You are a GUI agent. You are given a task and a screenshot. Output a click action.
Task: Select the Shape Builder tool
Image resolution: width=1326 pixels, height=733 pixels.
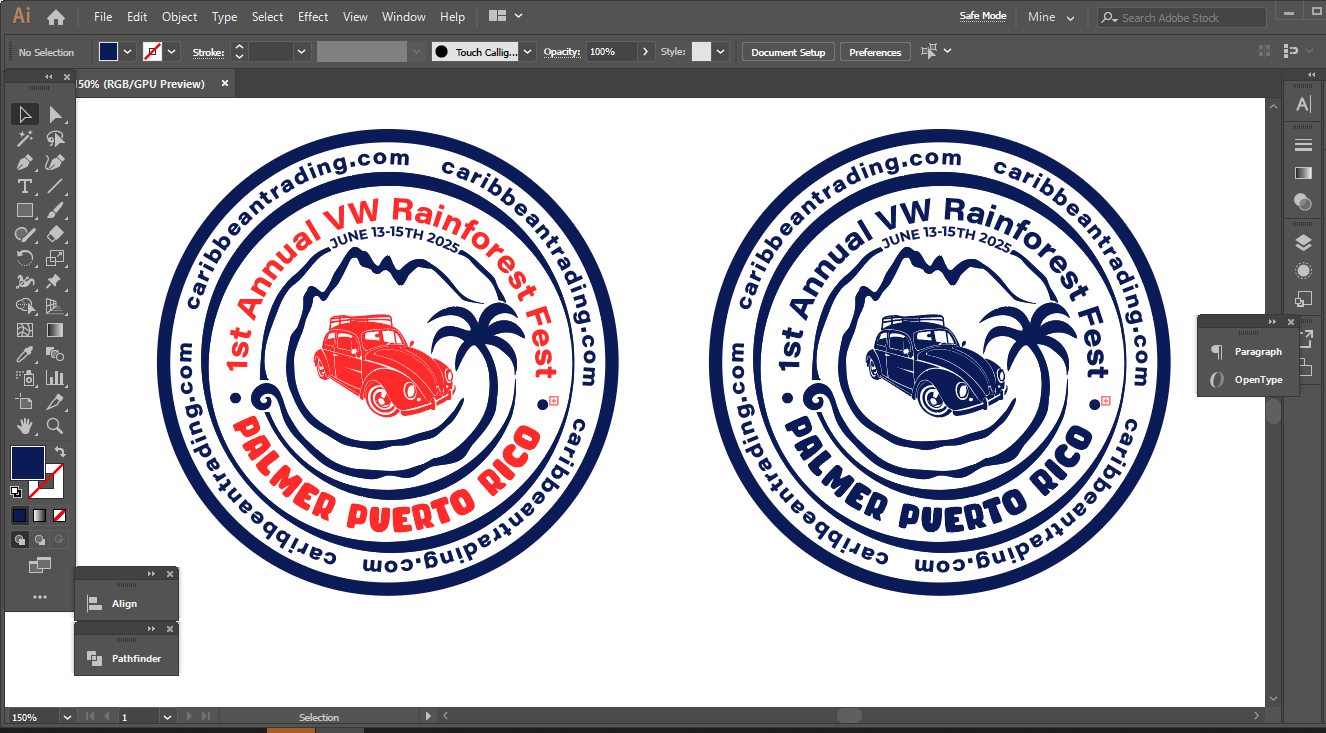(x=25, y=306)
